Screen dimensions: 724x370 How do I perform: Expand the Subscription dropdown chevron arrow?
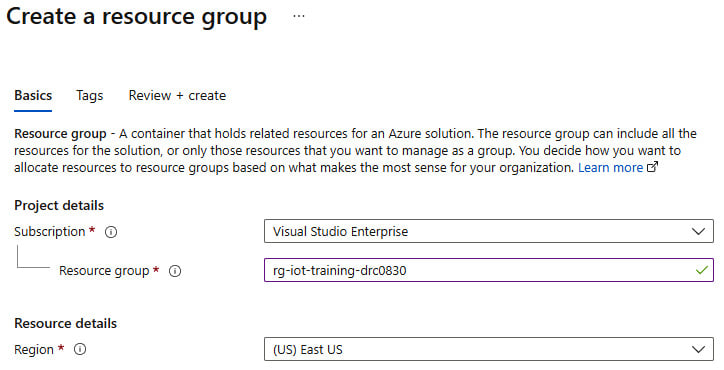coord(698,231)
